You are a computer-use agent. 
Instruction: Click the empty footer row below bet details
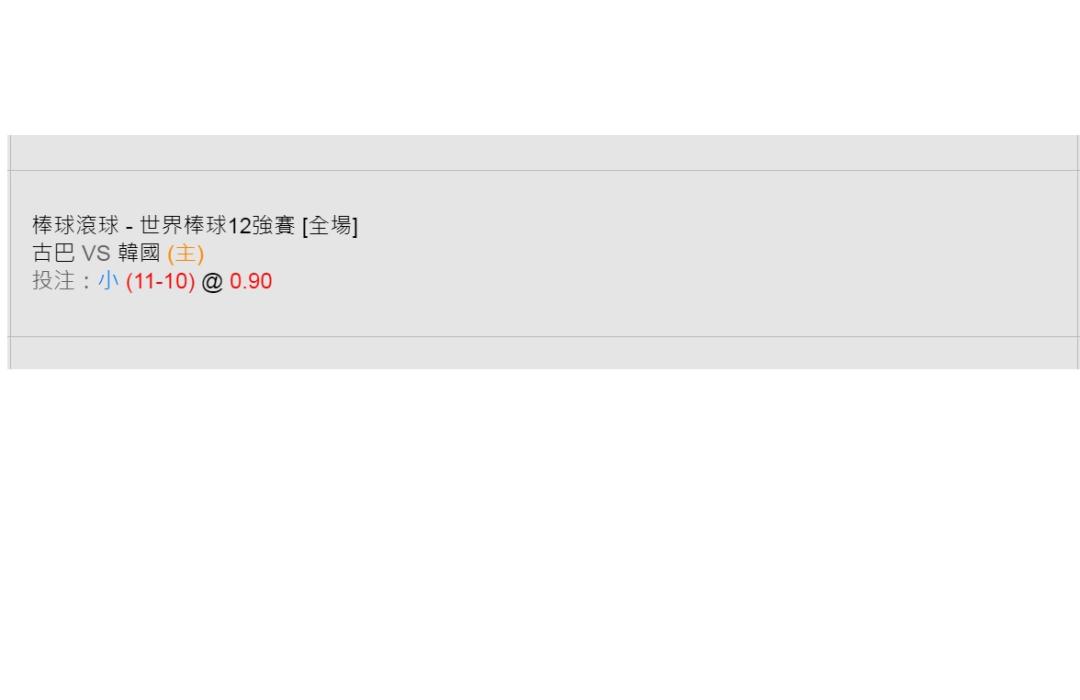coord(543,353)
